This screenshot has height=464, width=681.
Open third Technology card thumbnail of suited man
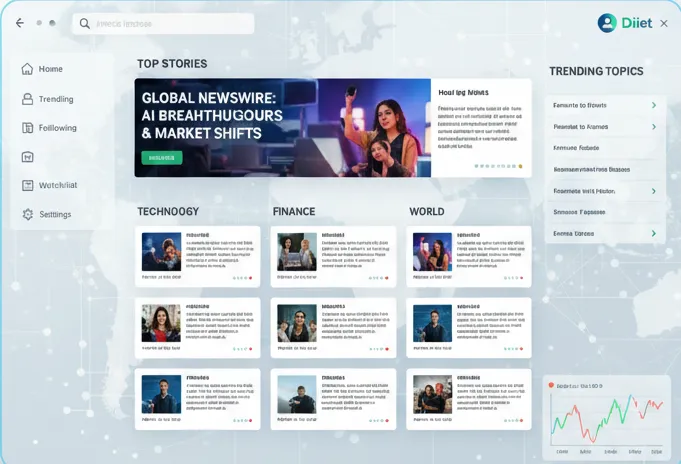click(x=162, y=394)
